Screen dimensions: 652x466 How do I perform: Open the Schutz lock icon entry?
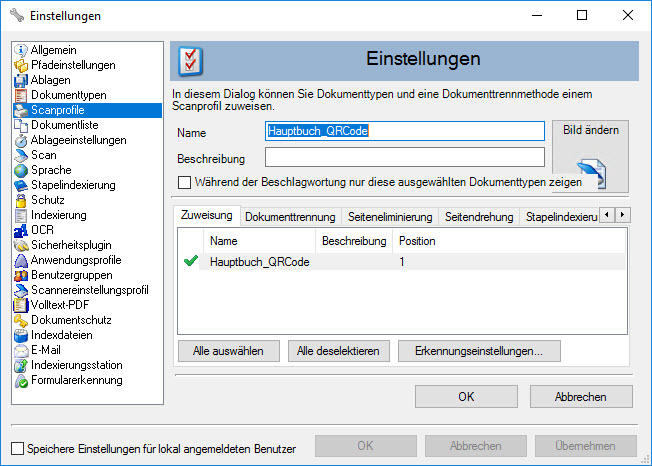[x=21, y=200]
